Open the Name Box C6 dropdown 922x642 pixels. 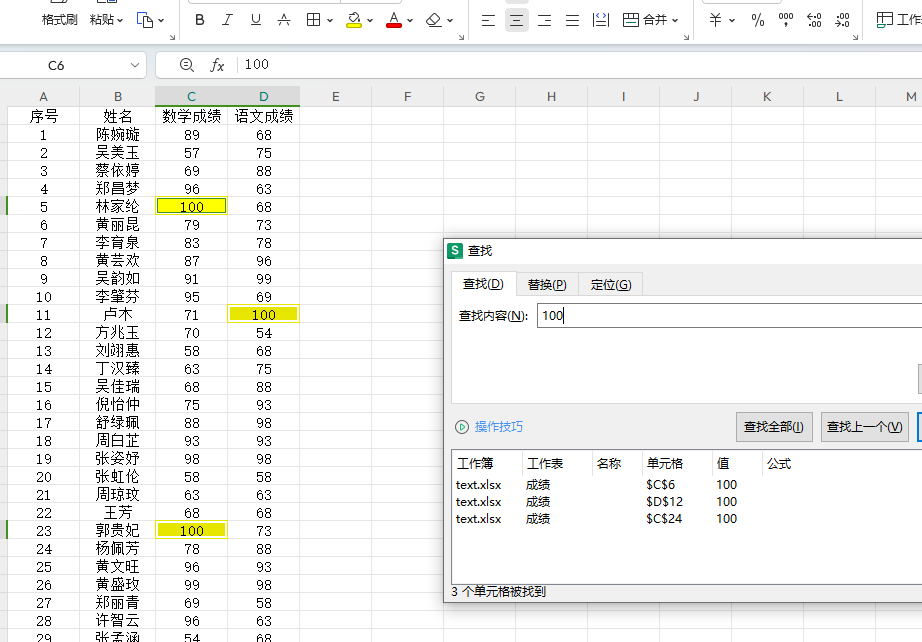pos(135,65)
